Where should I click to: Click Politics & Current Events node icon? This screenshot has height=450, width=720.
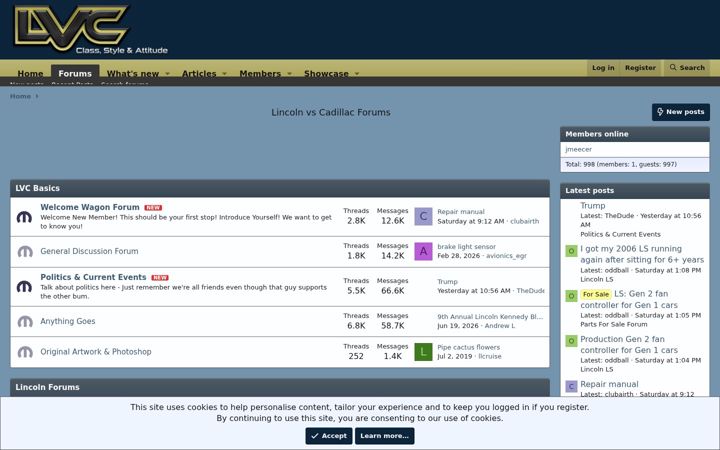pyautogui.click(x=24, y=287)
